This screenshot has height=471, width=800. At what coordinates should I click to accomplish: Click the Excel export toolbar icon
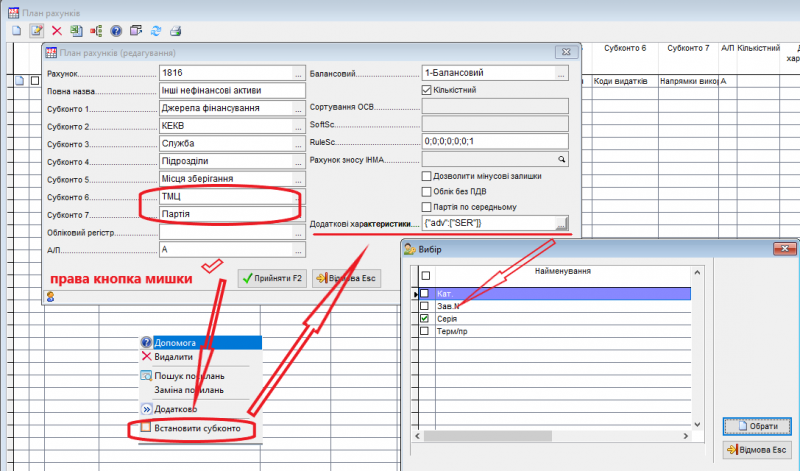coord(76,31)
